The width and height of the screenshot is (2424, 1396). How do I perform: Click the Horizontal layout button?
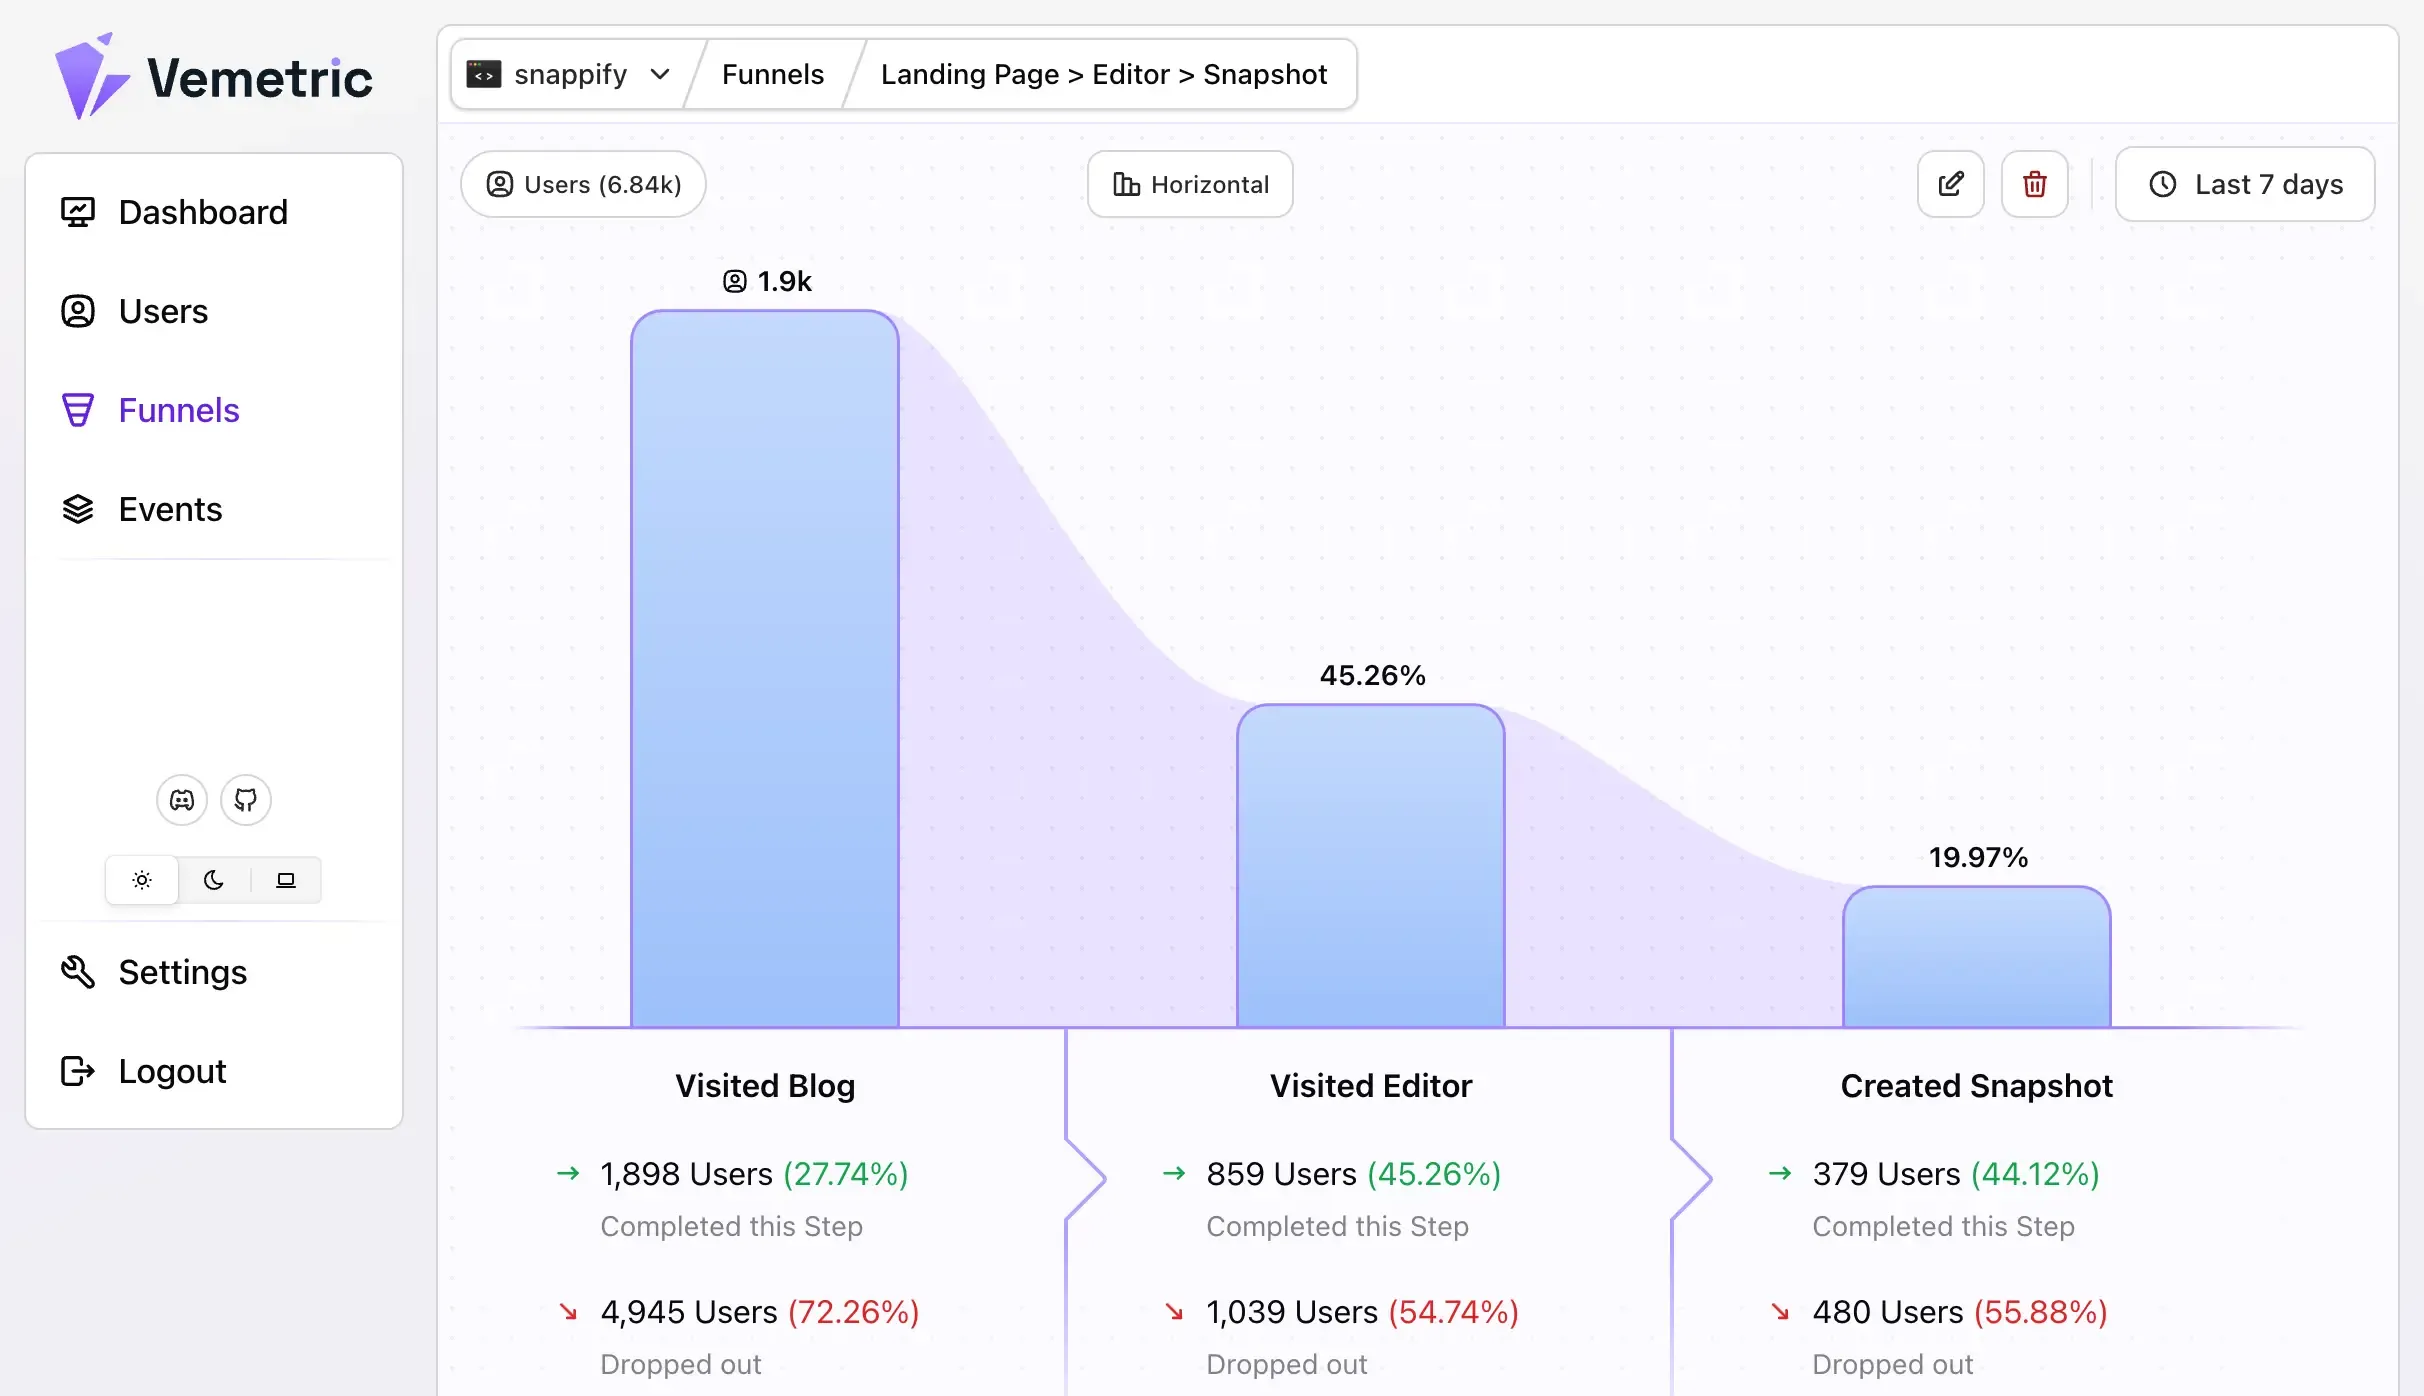click(x=1190, y=184)
